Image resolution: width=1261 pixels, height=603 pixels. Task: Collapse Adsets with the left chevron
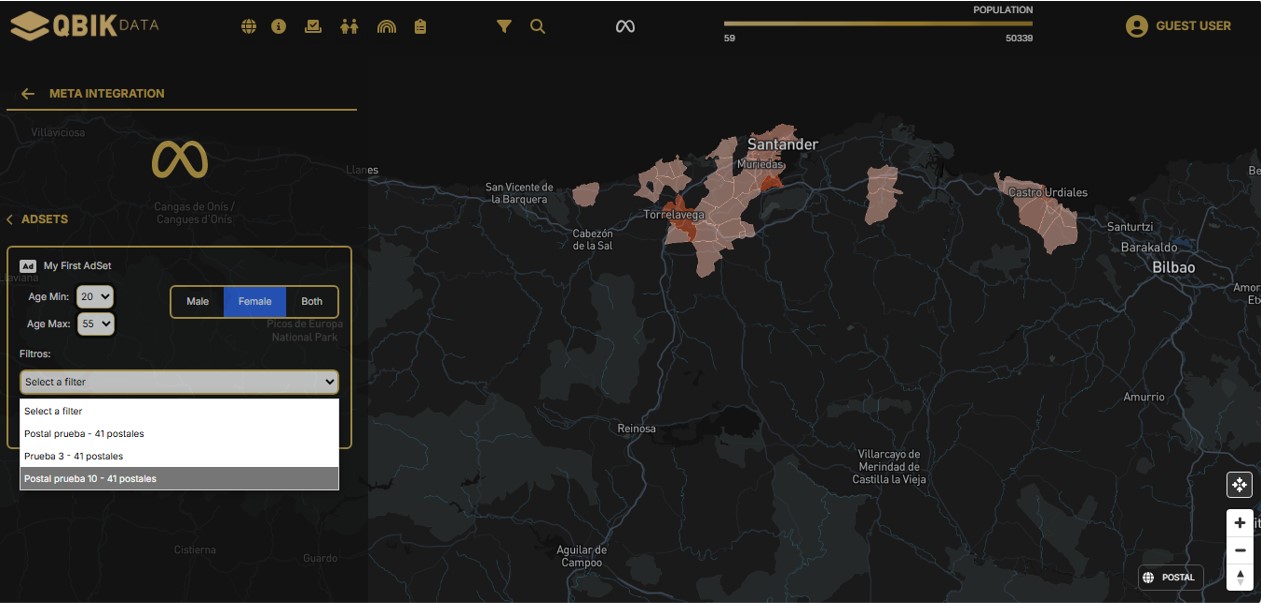tap(10, 219)
